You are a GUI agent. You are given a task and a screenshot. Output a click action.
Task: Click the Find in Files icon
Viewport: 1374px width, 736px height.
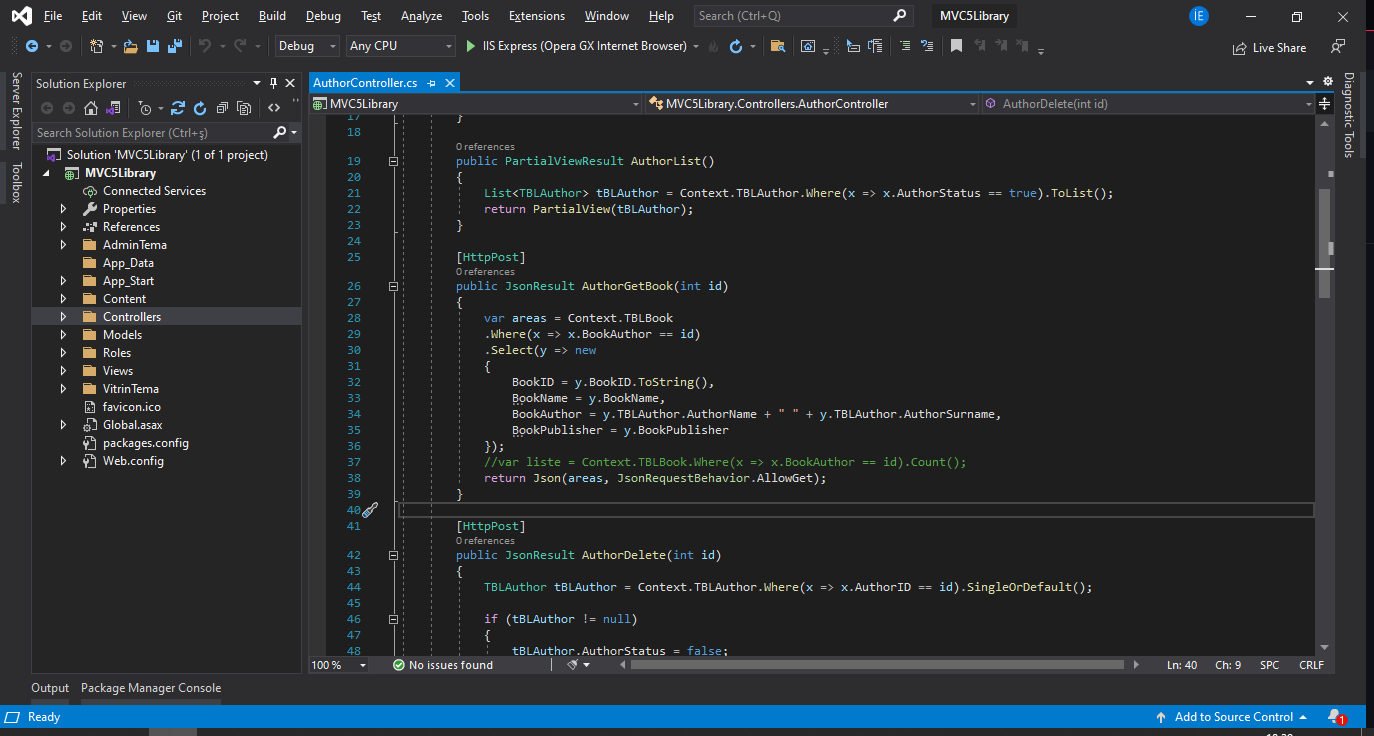click(x=777, y=46)
